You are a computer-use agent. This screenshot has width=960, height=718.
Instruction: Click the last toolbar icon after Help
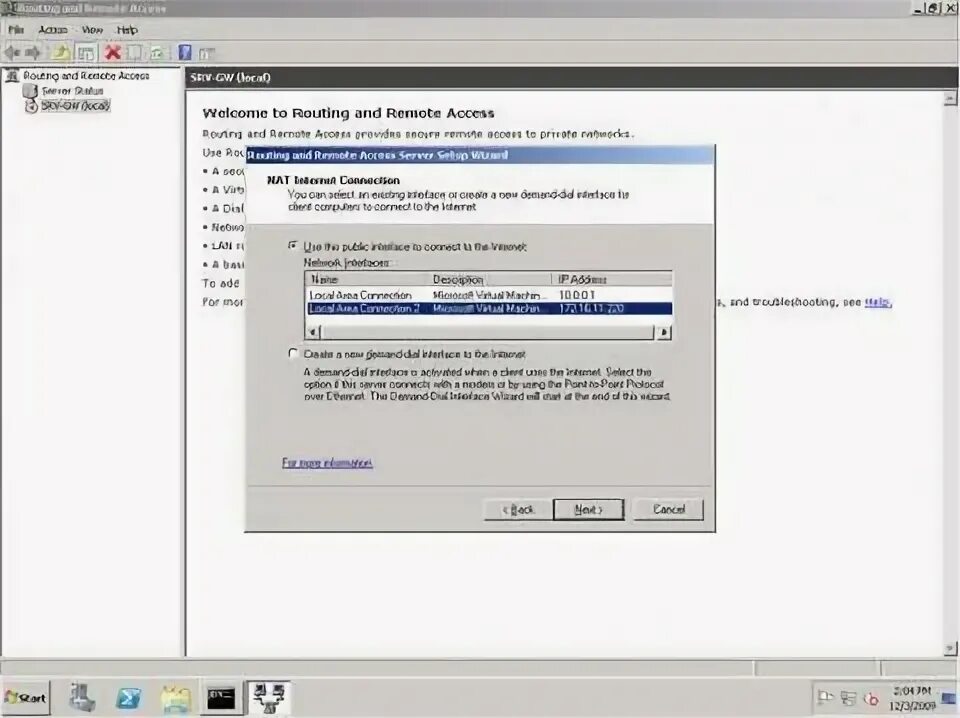(207, 53)
